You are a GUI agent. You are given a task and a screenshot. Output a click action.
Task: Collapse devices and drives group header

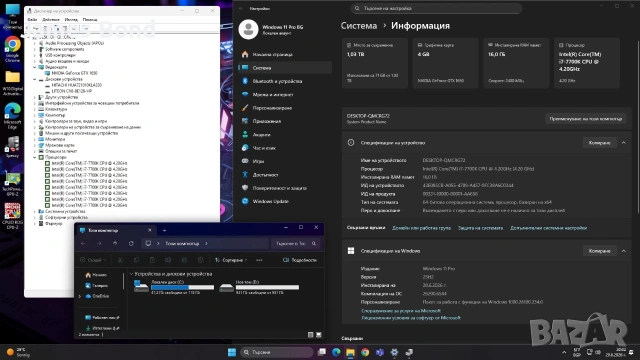(x=131, y=274)
